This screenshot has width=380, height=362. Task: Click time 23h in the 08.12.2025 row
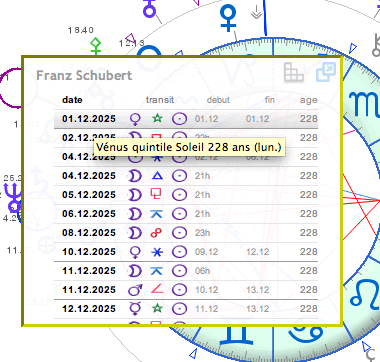tap(202, 233)
